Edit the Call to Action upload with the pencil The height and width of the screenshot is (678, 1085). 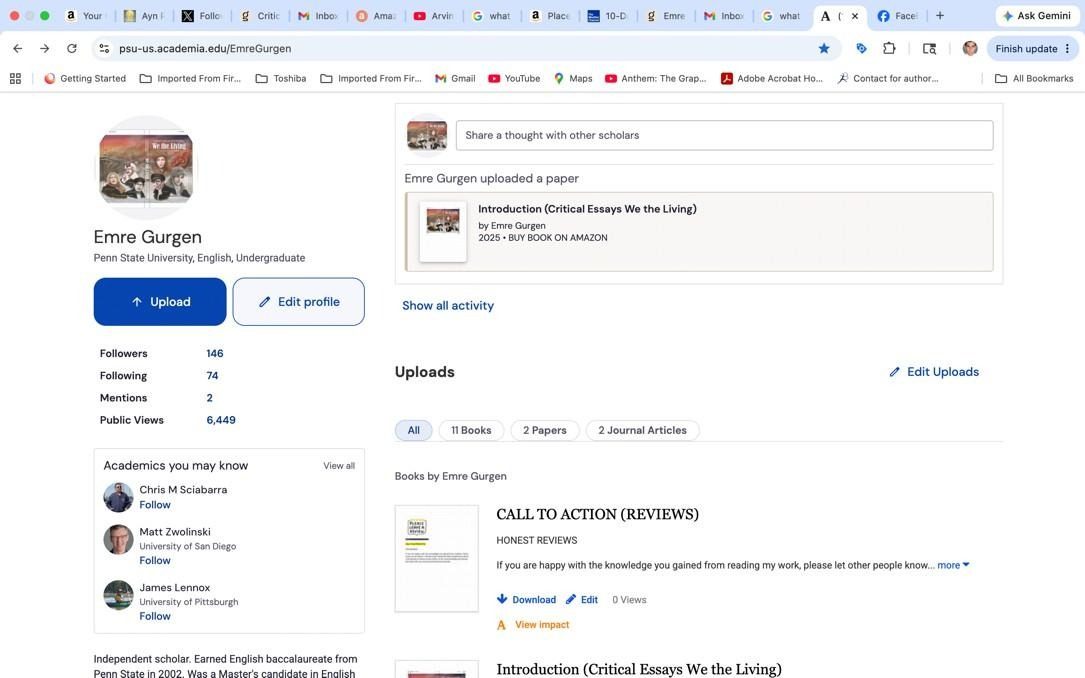pos(582,600)
